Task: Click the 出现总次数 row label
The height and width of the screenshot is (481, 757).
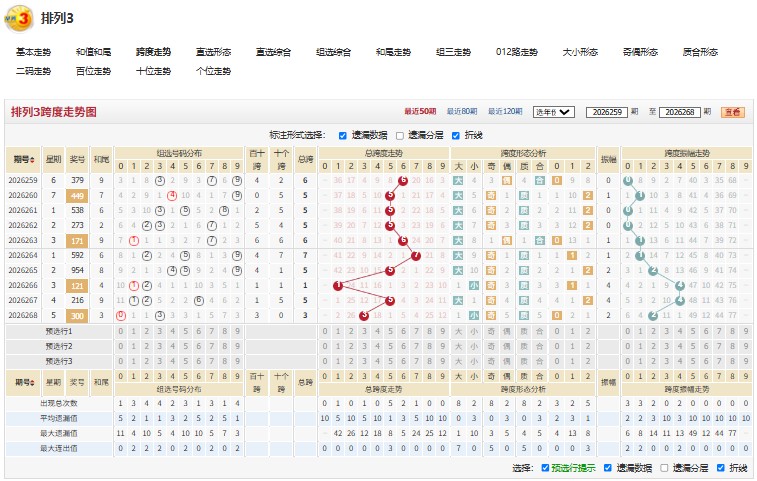Action: [59, 404]
